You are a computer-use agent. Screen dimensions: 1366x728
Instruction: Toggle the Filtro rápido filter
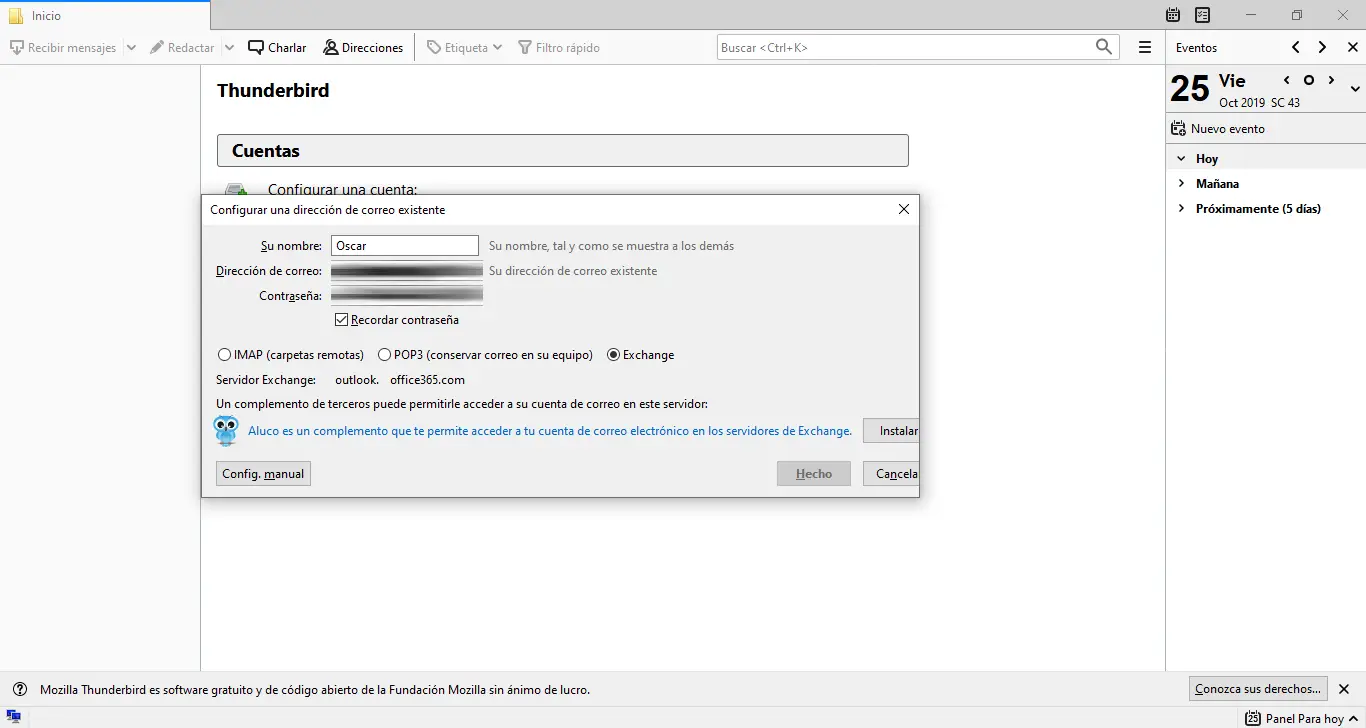559,47
